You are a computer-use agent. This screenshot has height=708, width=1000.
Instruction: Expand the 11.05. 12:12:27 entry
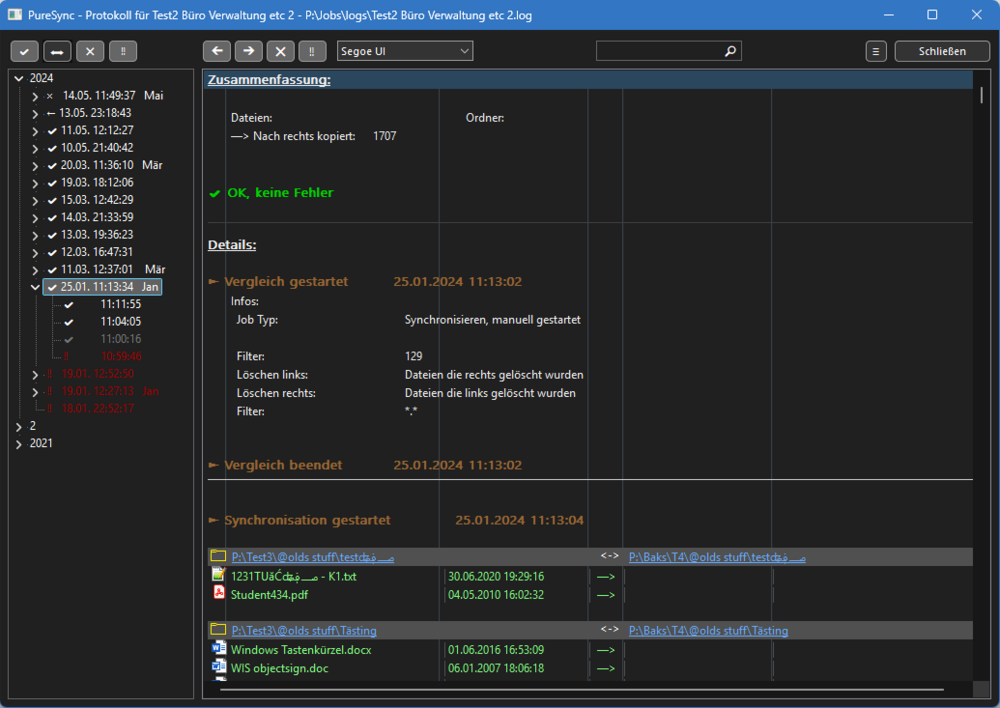[x=35, y=131]
